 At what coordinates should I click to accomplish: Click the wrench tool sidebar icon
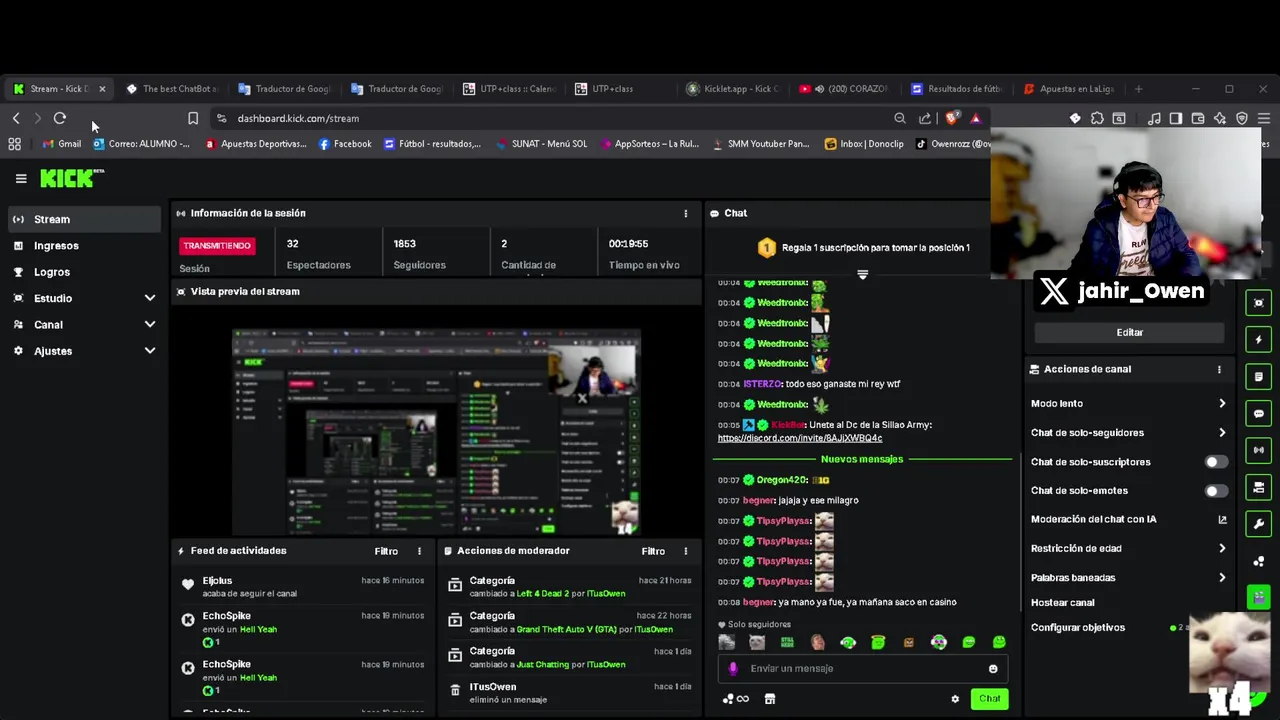coord(1259,524)
